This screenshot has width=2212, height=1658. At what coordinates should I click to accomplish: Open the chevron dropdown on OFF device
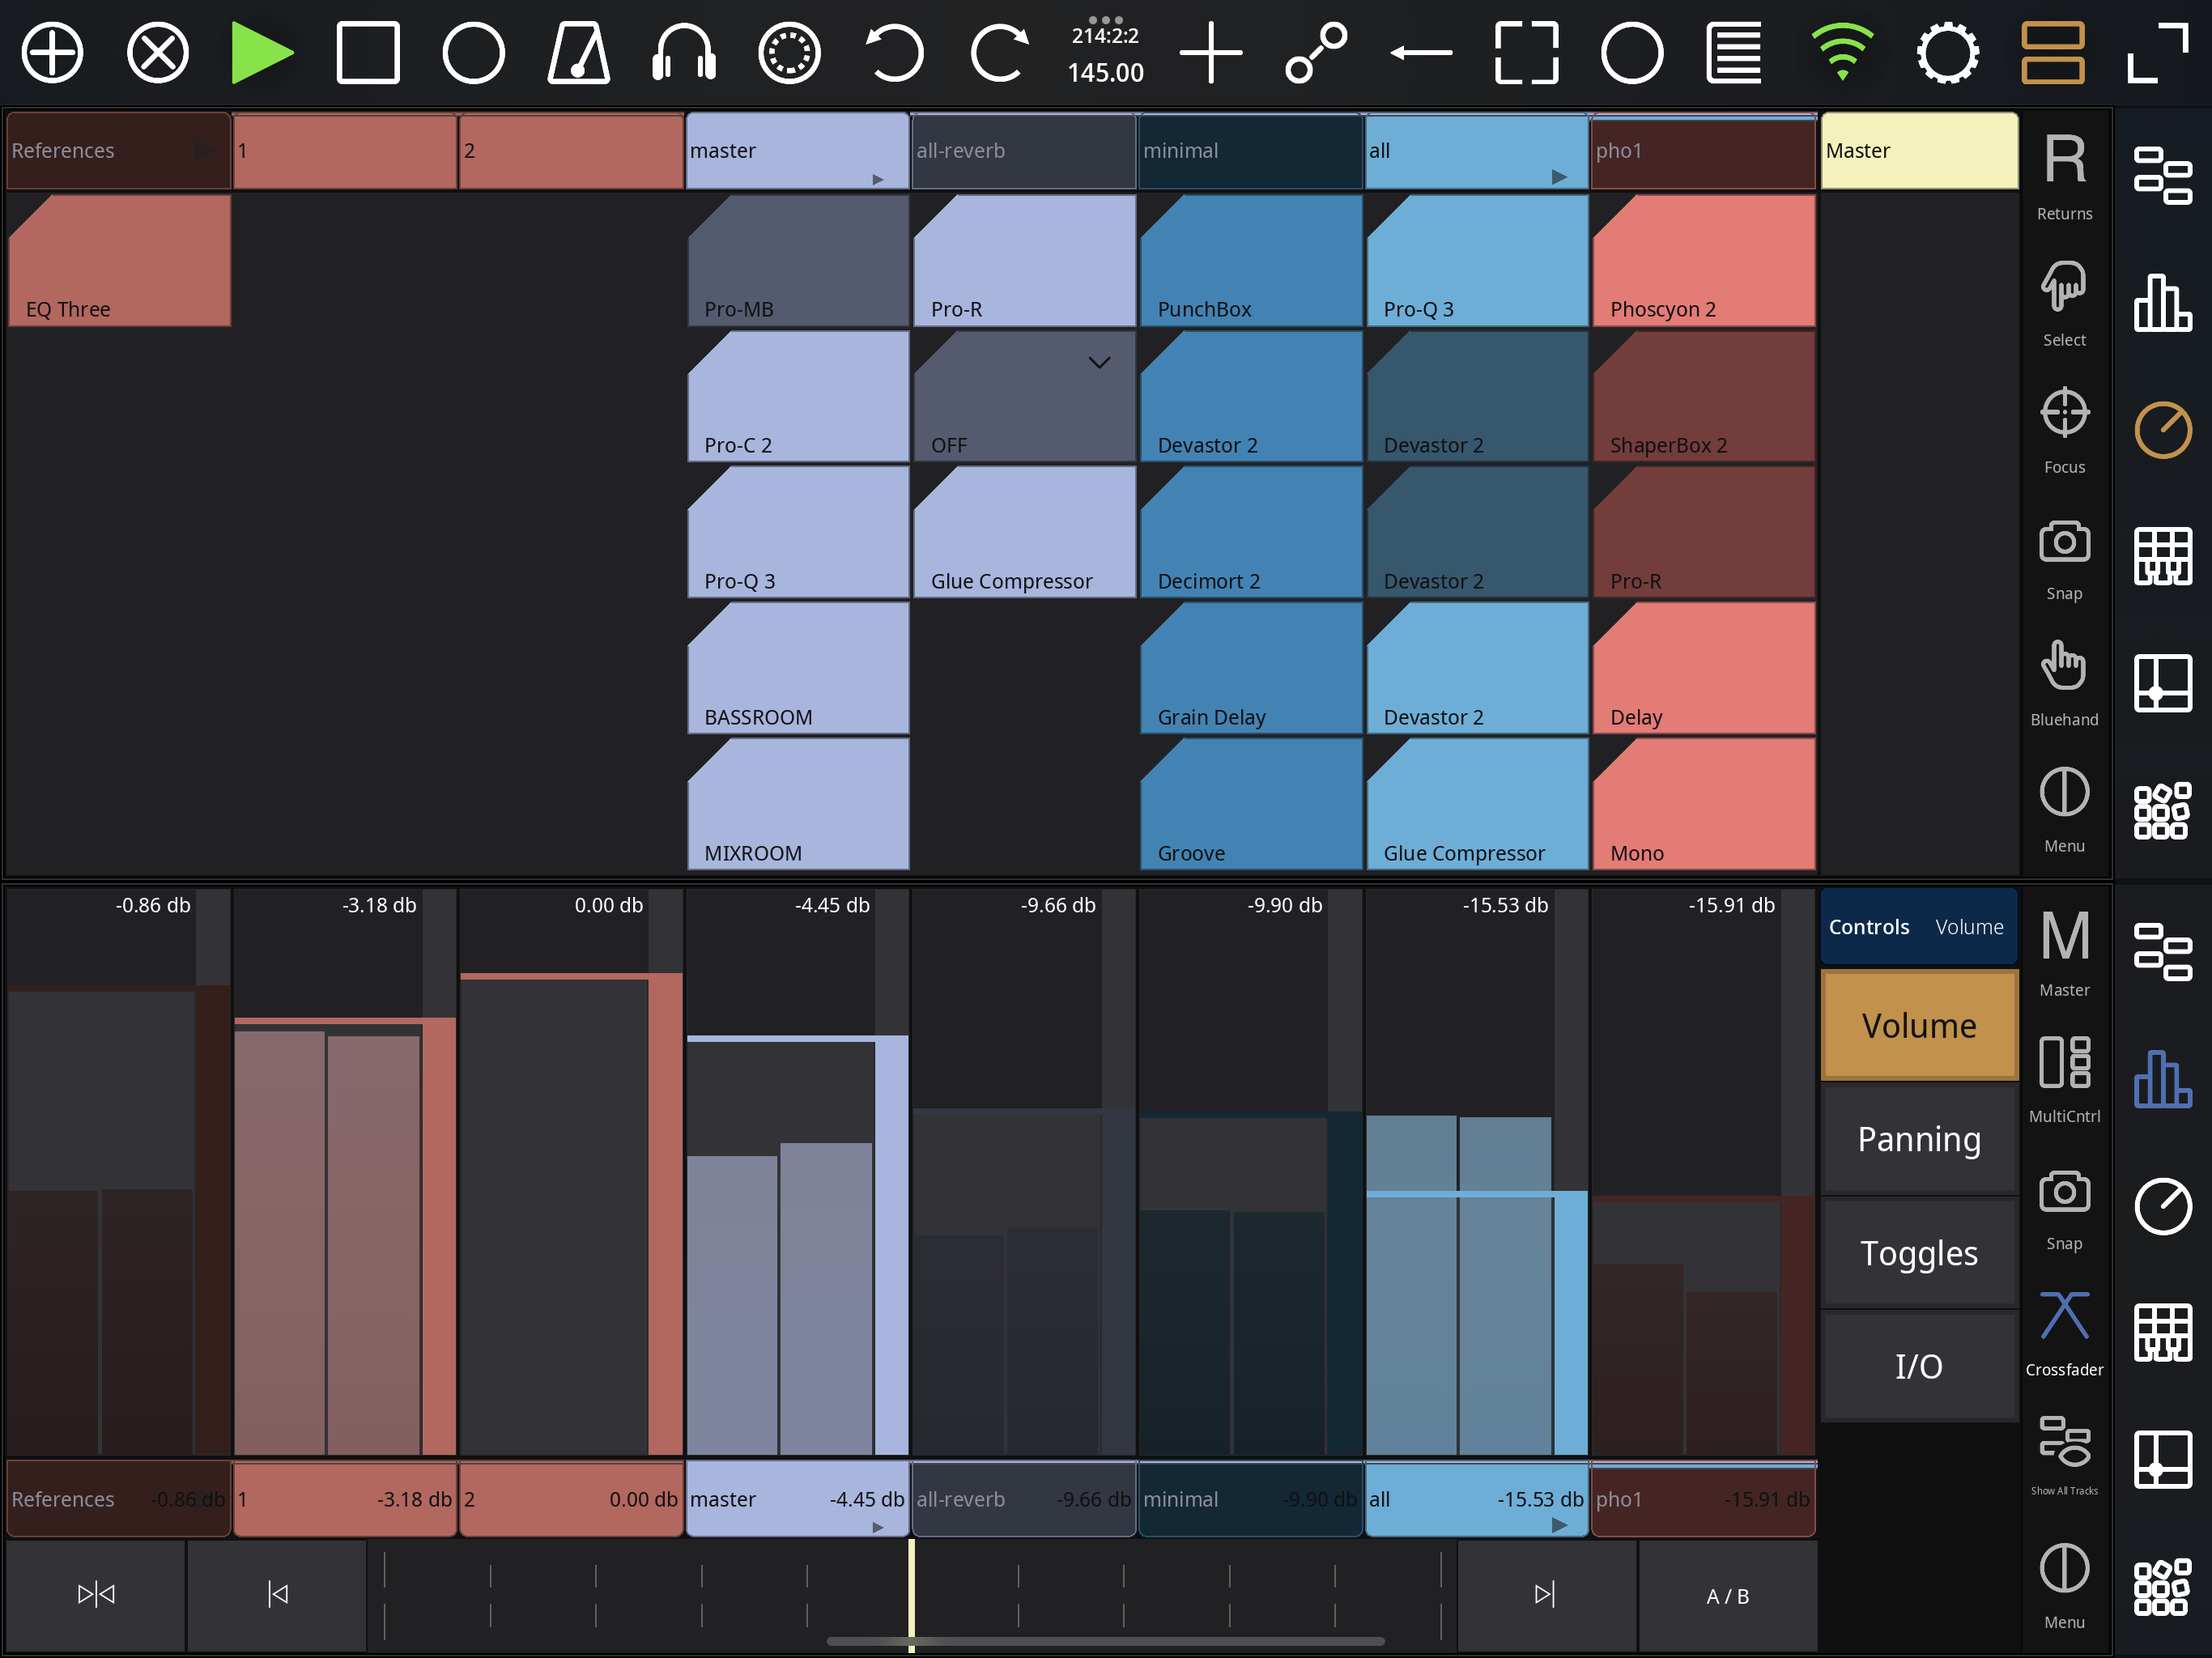[1099, 363]
